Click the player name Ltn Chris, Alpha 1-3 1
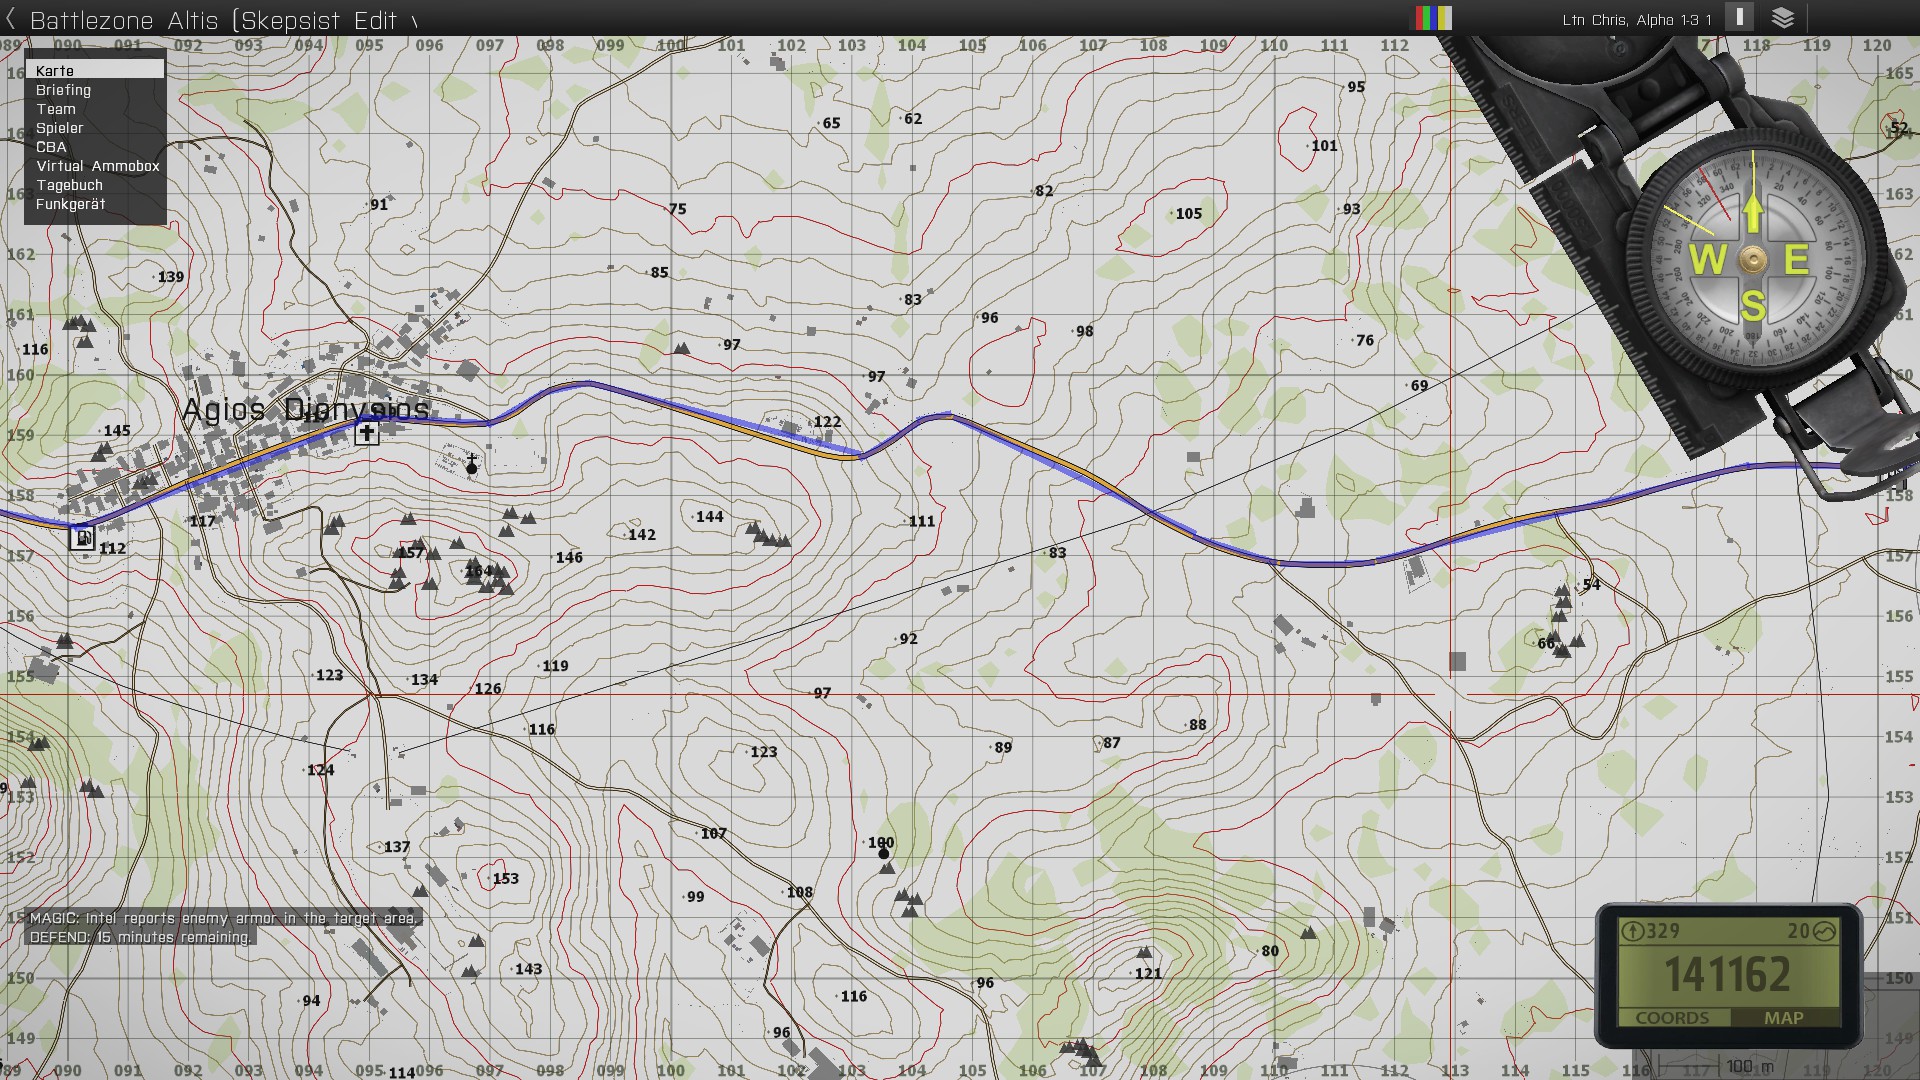This screenshot has height=1080, width=1920. (x=1637, y=20)
